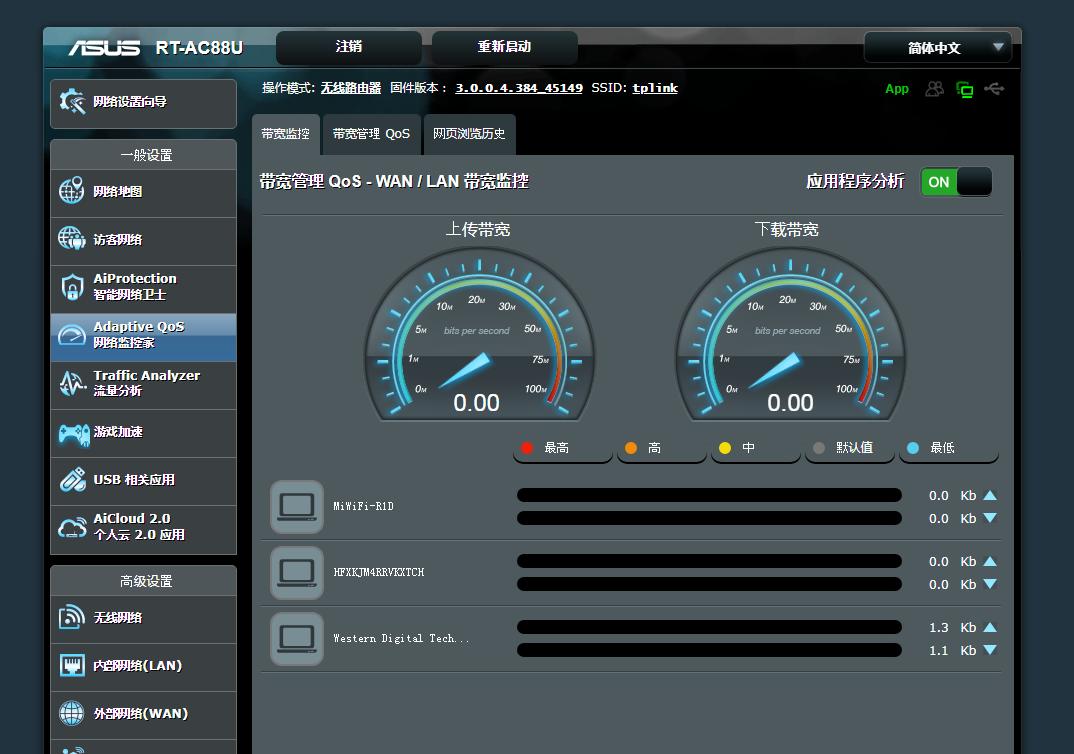Screen dimensions: 1074x754
Task: Click the Adaptive QoS sidebar icon
Action: point(72,336)
